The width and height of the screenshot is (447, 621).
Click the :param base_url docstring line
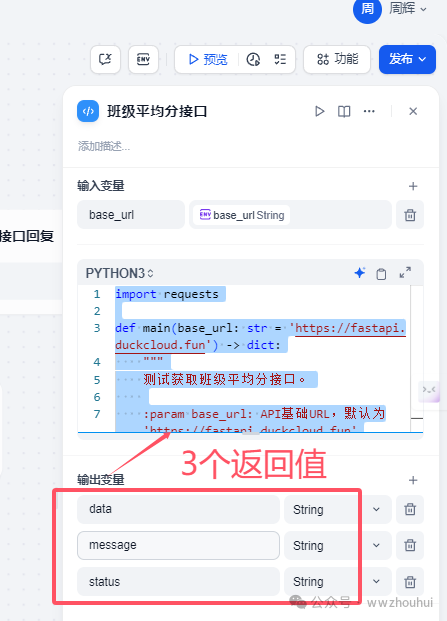264,414
